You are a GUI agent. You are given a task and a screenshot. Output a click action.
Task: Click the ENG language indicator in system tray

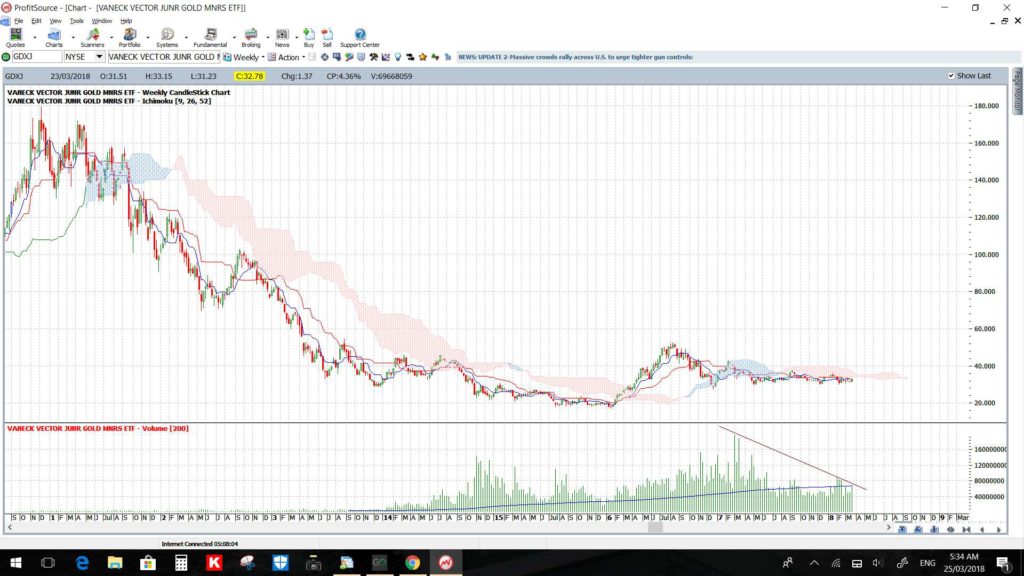pyautogui.click(x=927, y=563)
